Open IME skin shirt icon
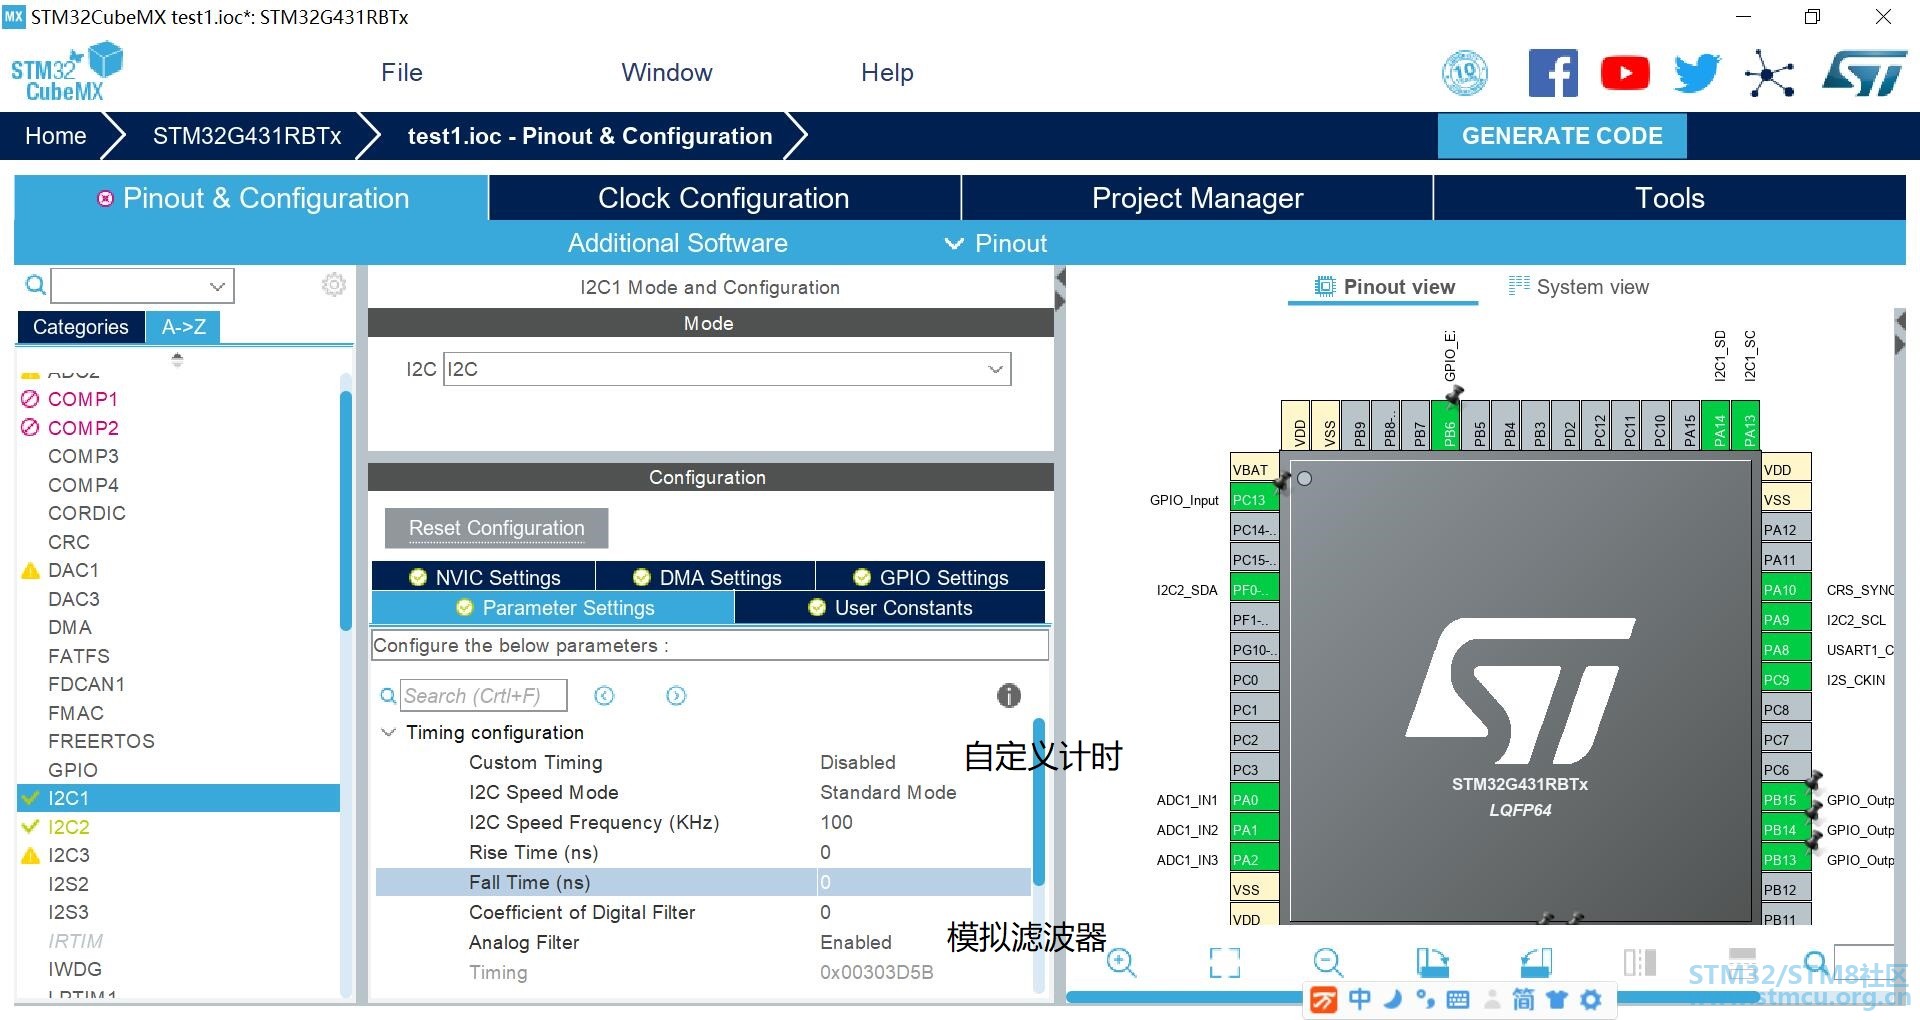 tap(1556, 999)
